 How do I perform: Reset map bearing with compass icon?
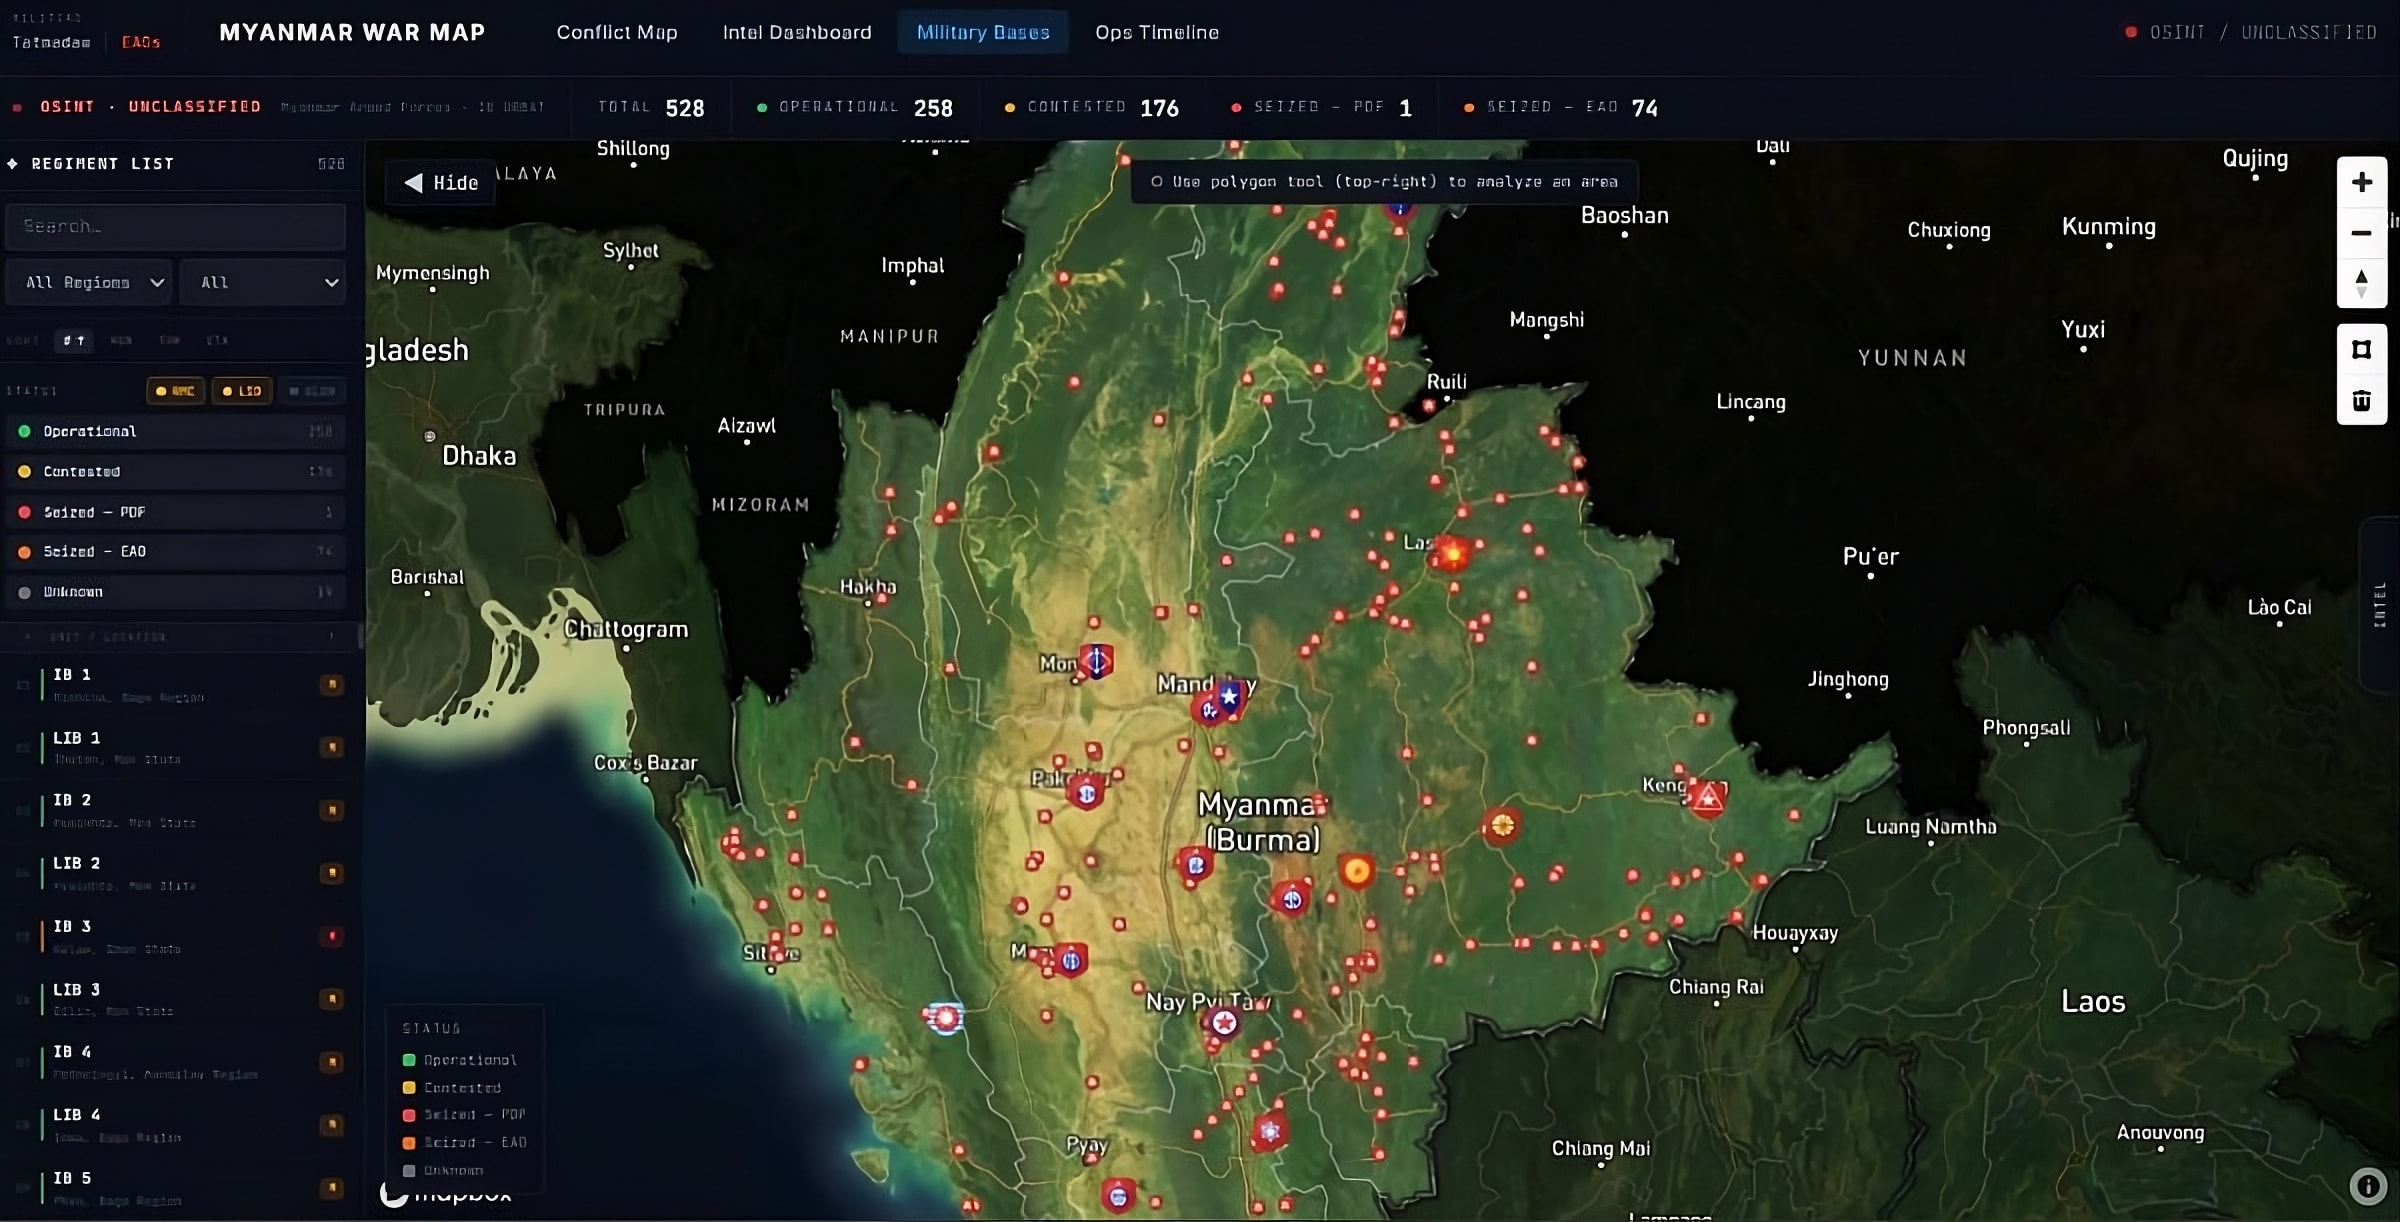2362,283
